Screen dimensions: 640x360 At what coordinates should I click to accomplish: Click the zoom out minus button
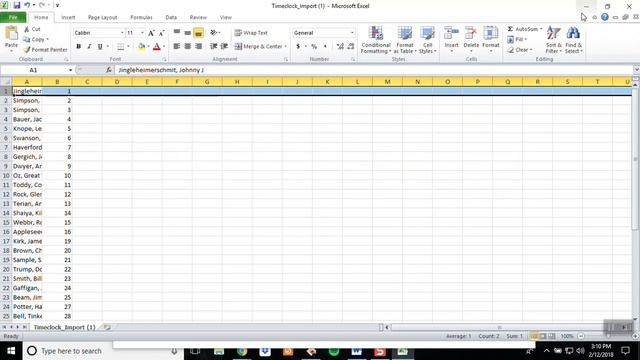(581, 336)
